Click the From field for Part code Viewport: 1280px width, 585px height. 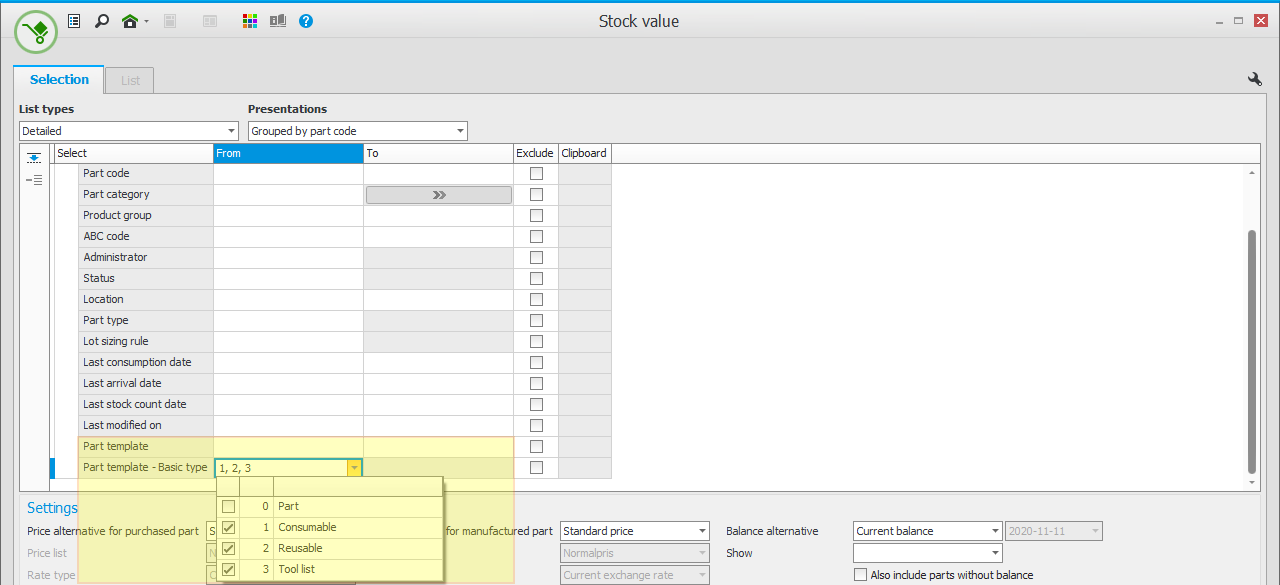[x=288, y=174]
